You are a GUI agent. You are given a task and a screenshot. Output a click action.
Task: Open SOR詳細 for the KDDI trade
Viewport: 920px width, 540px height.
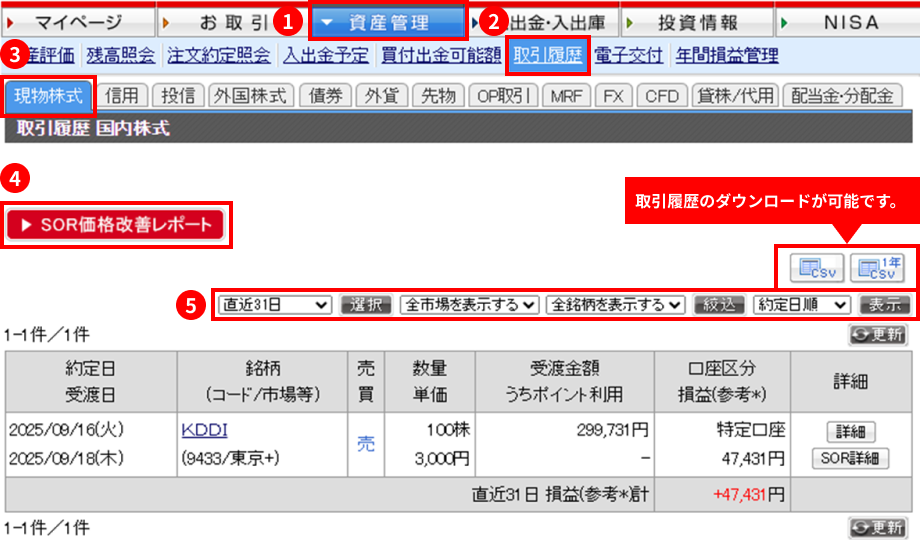tap(850, 459)
